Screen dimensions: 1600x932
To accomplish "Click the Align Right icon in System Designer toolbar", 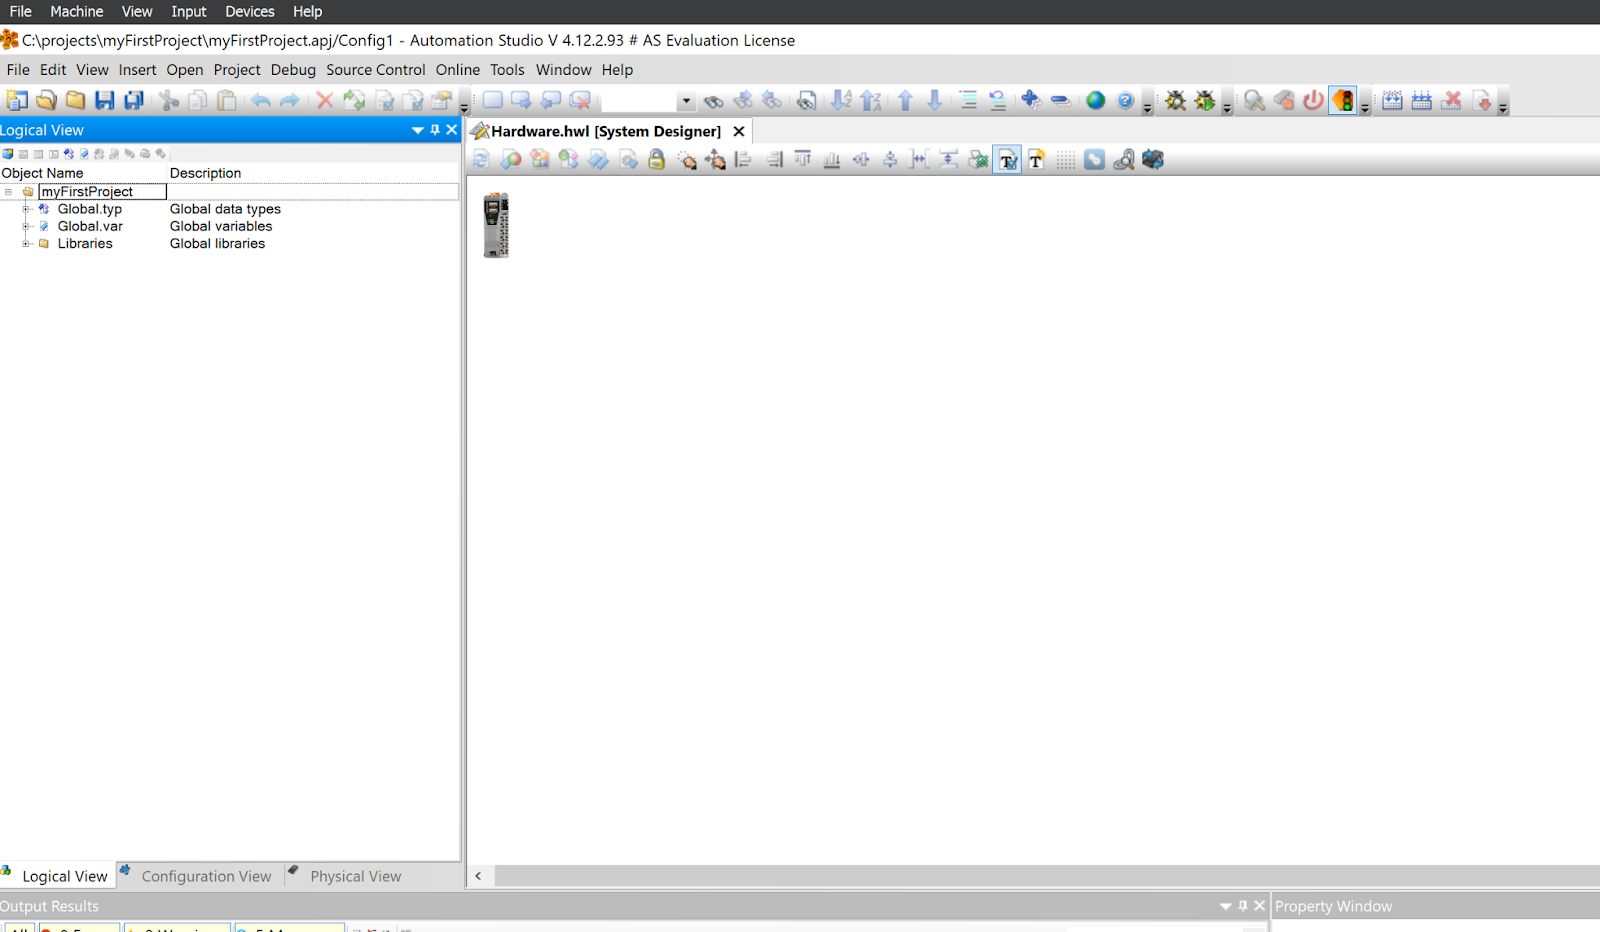I will 774,160.
